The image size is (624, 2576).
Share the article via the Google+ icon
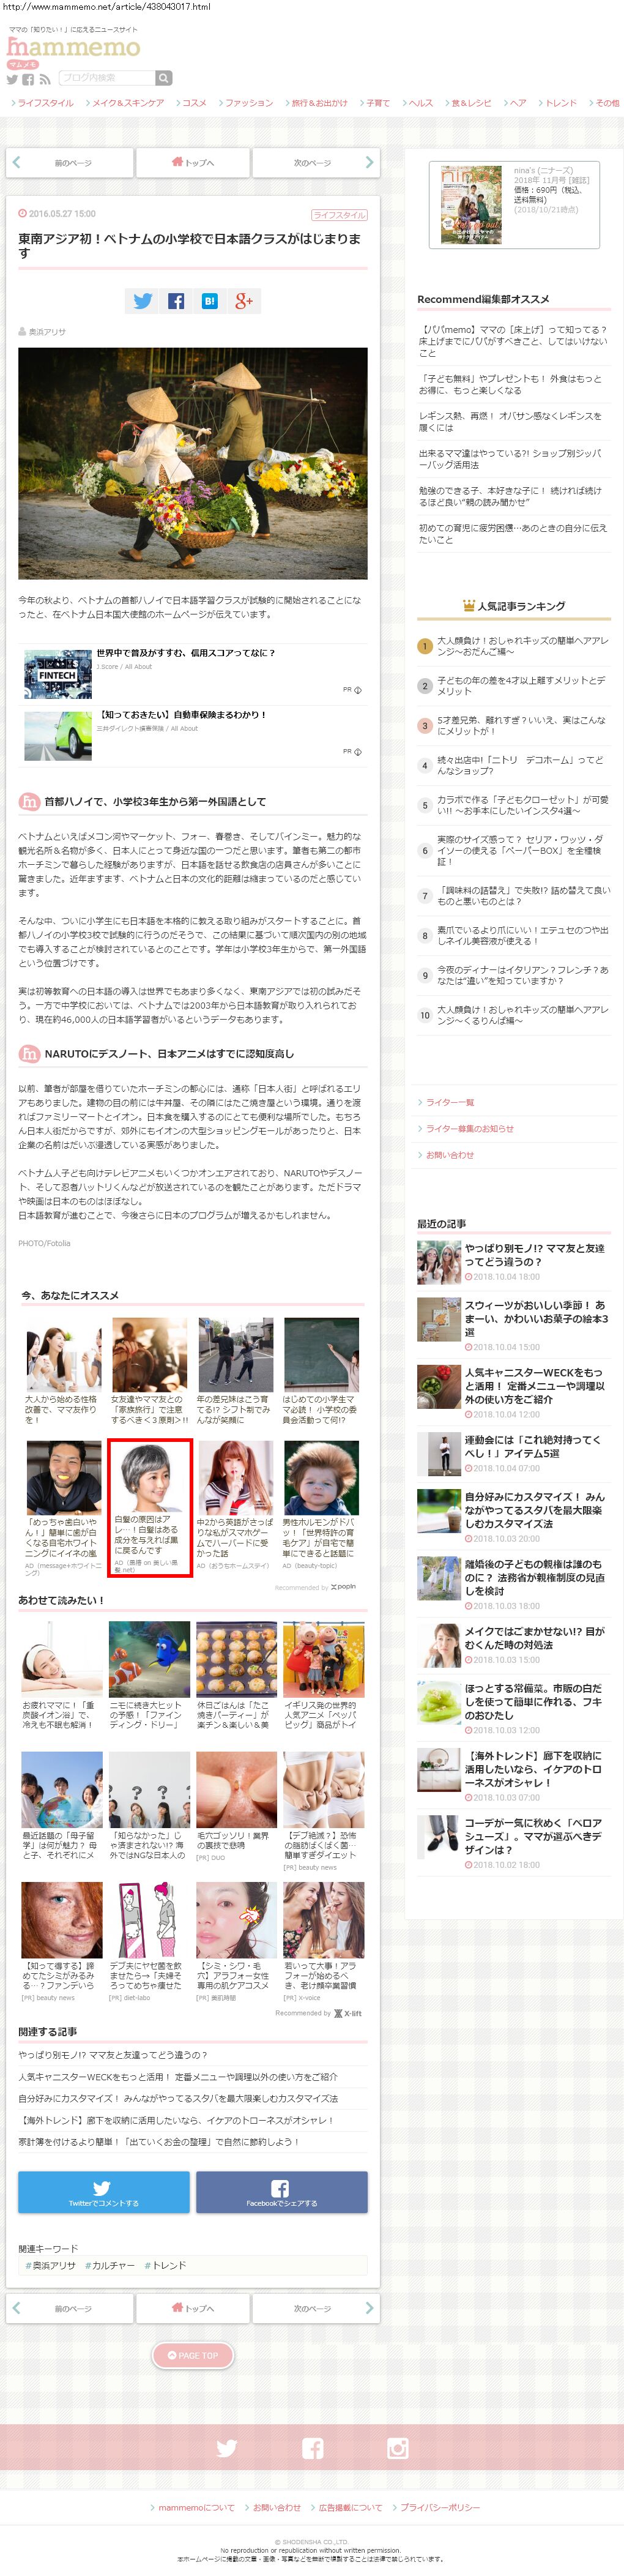coord(243,301)
